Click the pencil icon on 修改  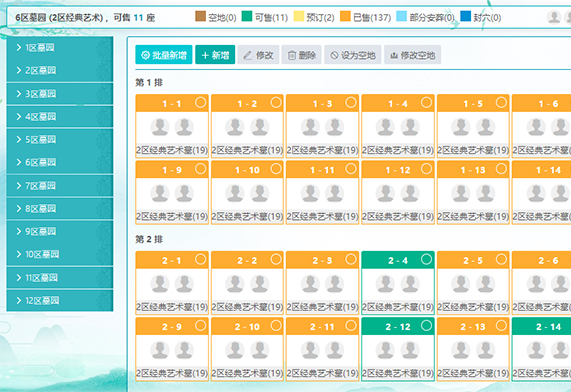pos(248,55)
